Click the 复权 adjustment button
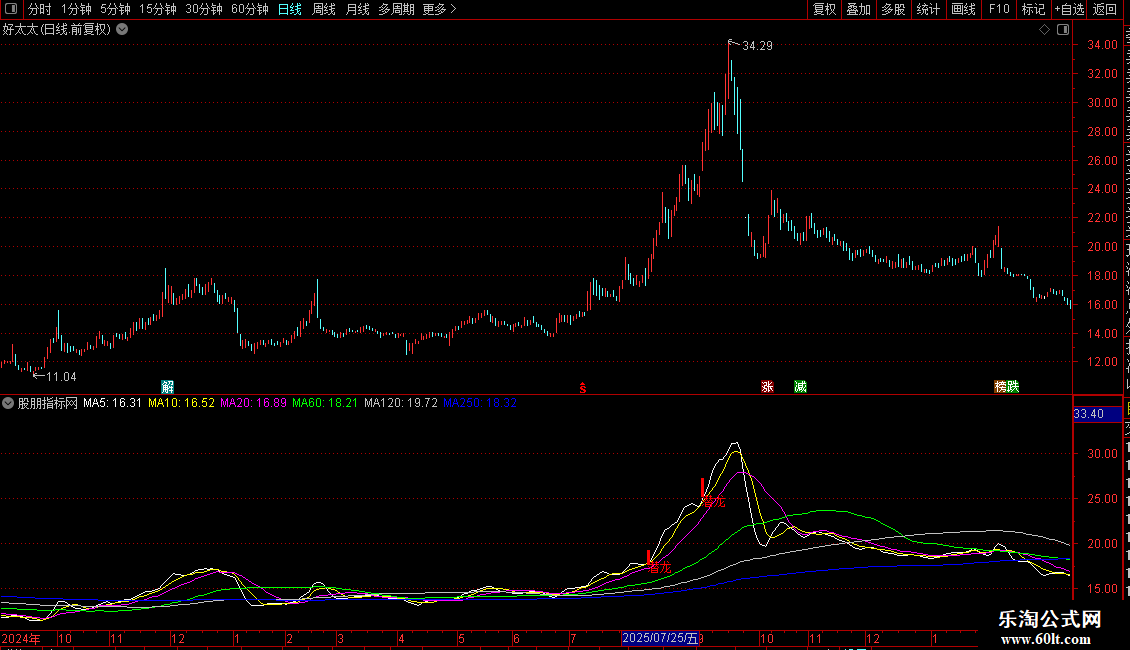1130x650 pixels. [824, 9]
